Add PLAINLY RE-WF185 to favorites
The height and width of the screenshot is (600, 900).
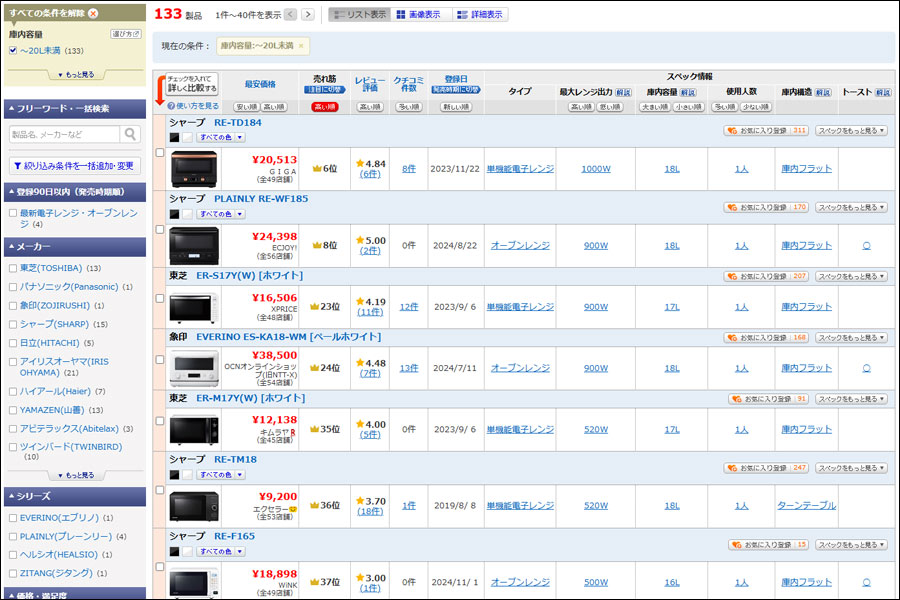coord(766,207)
